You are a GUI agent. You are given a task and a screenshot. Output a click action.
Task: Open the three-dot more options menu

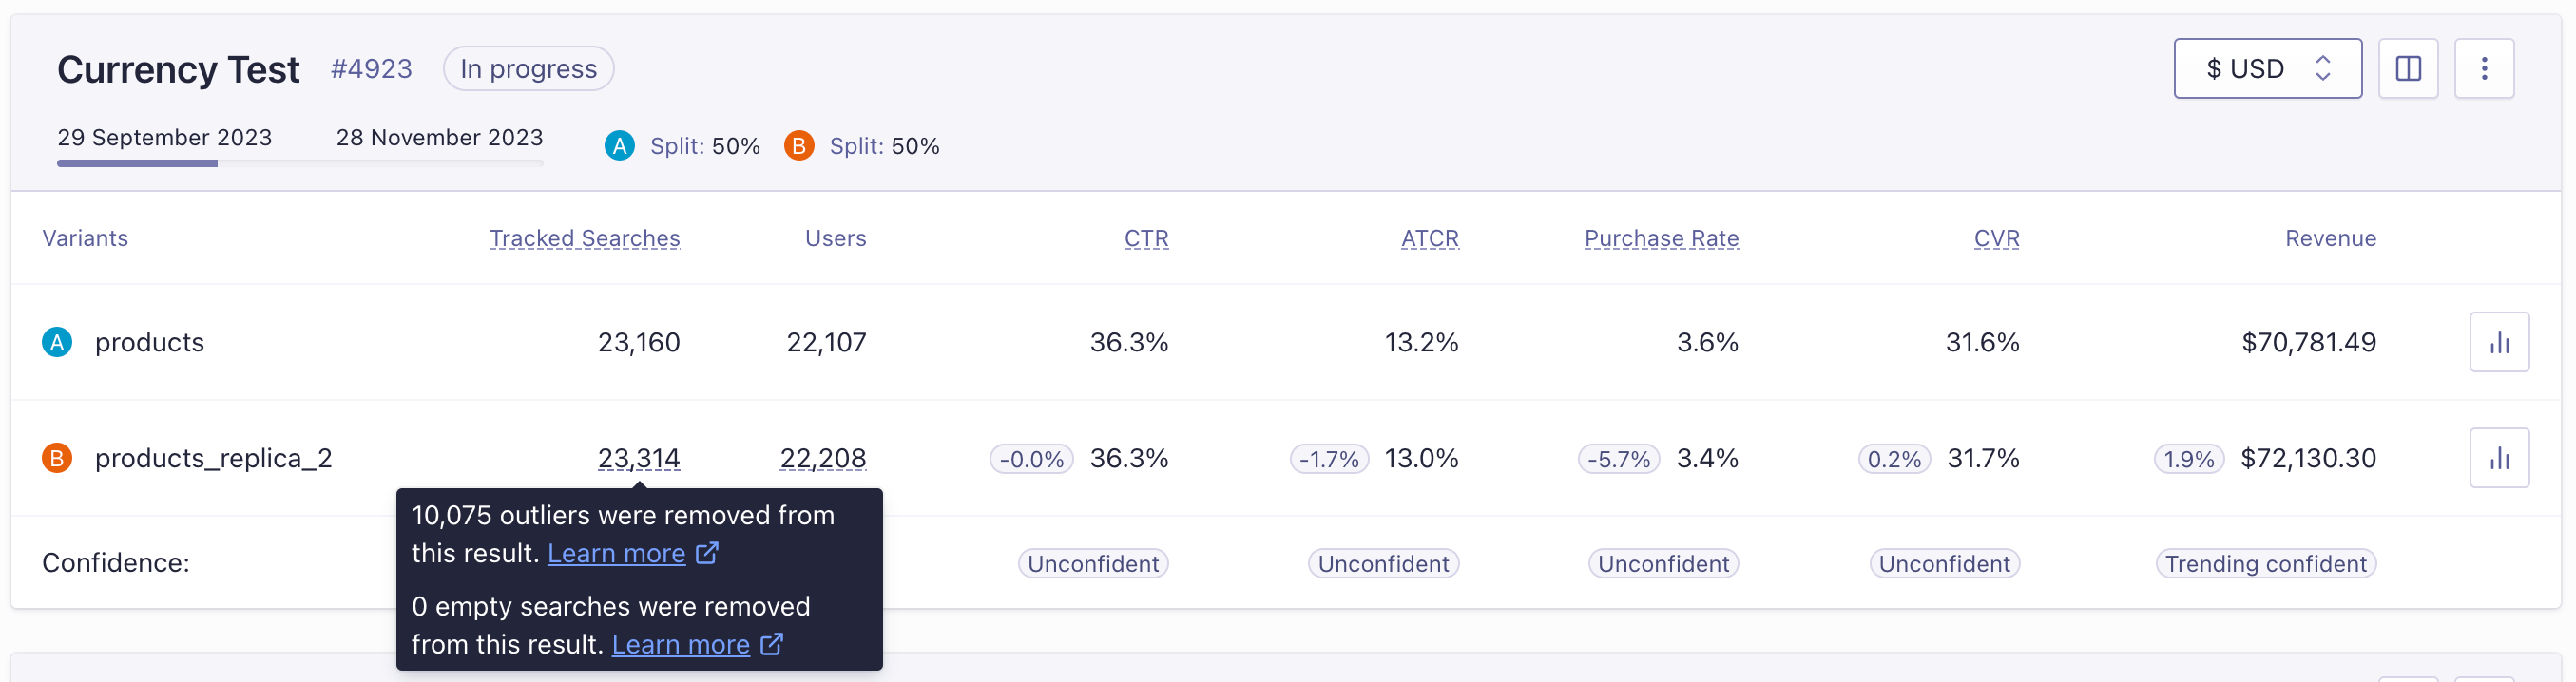[2483, 68]
